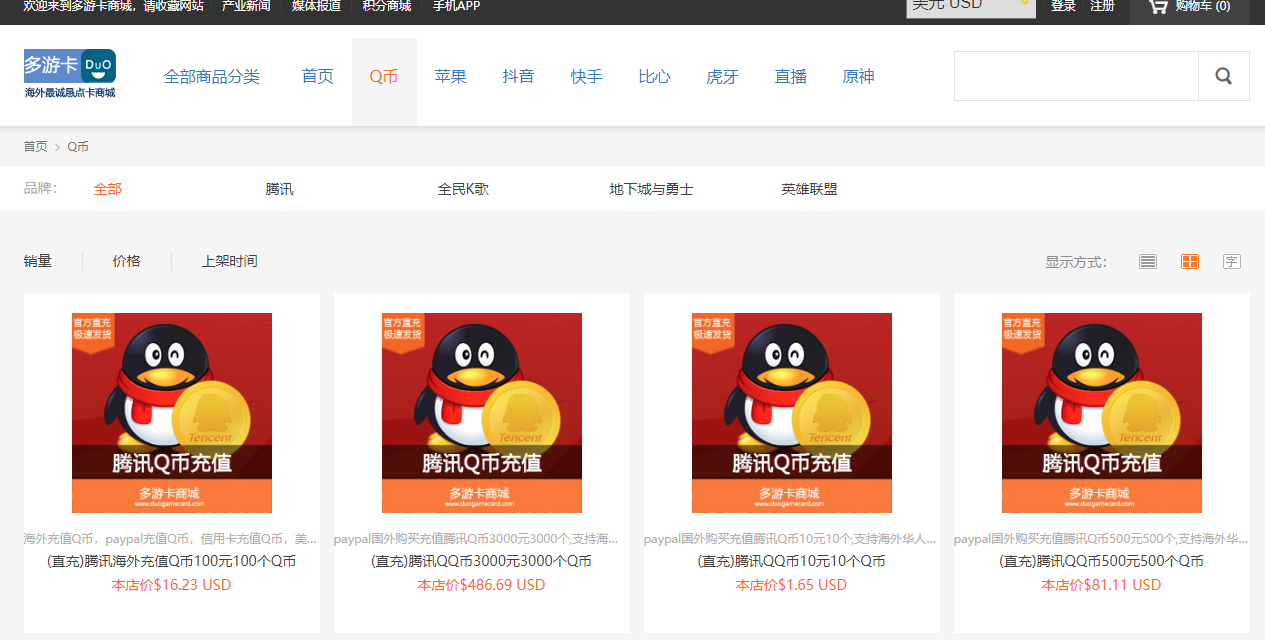This screenshot has width=1265, height=640.
Task: Click price 本店价$16.23 USD
Action: tap(172, 585)
